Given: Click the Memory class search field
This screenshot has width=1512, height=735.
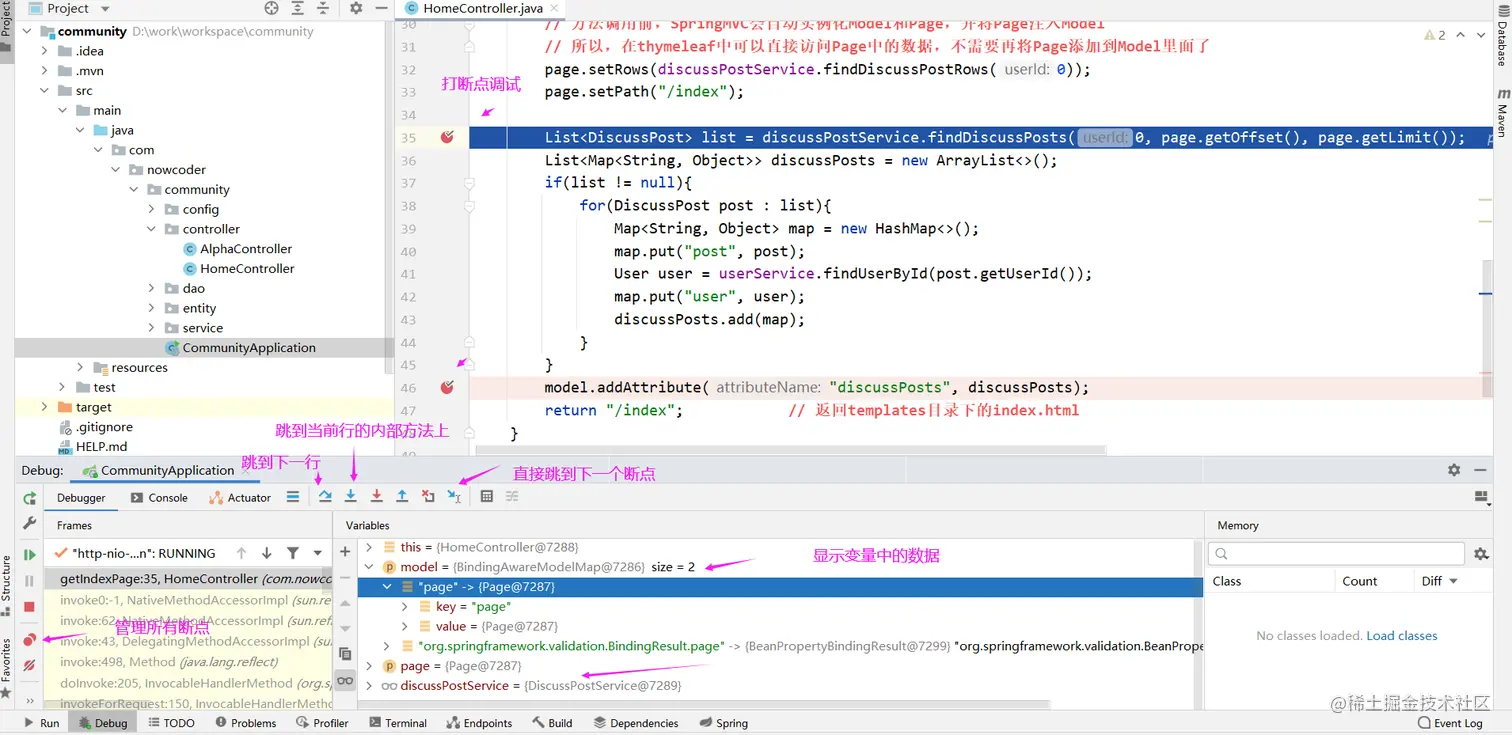Looking at the screenshot, I should coord(1337,554).
